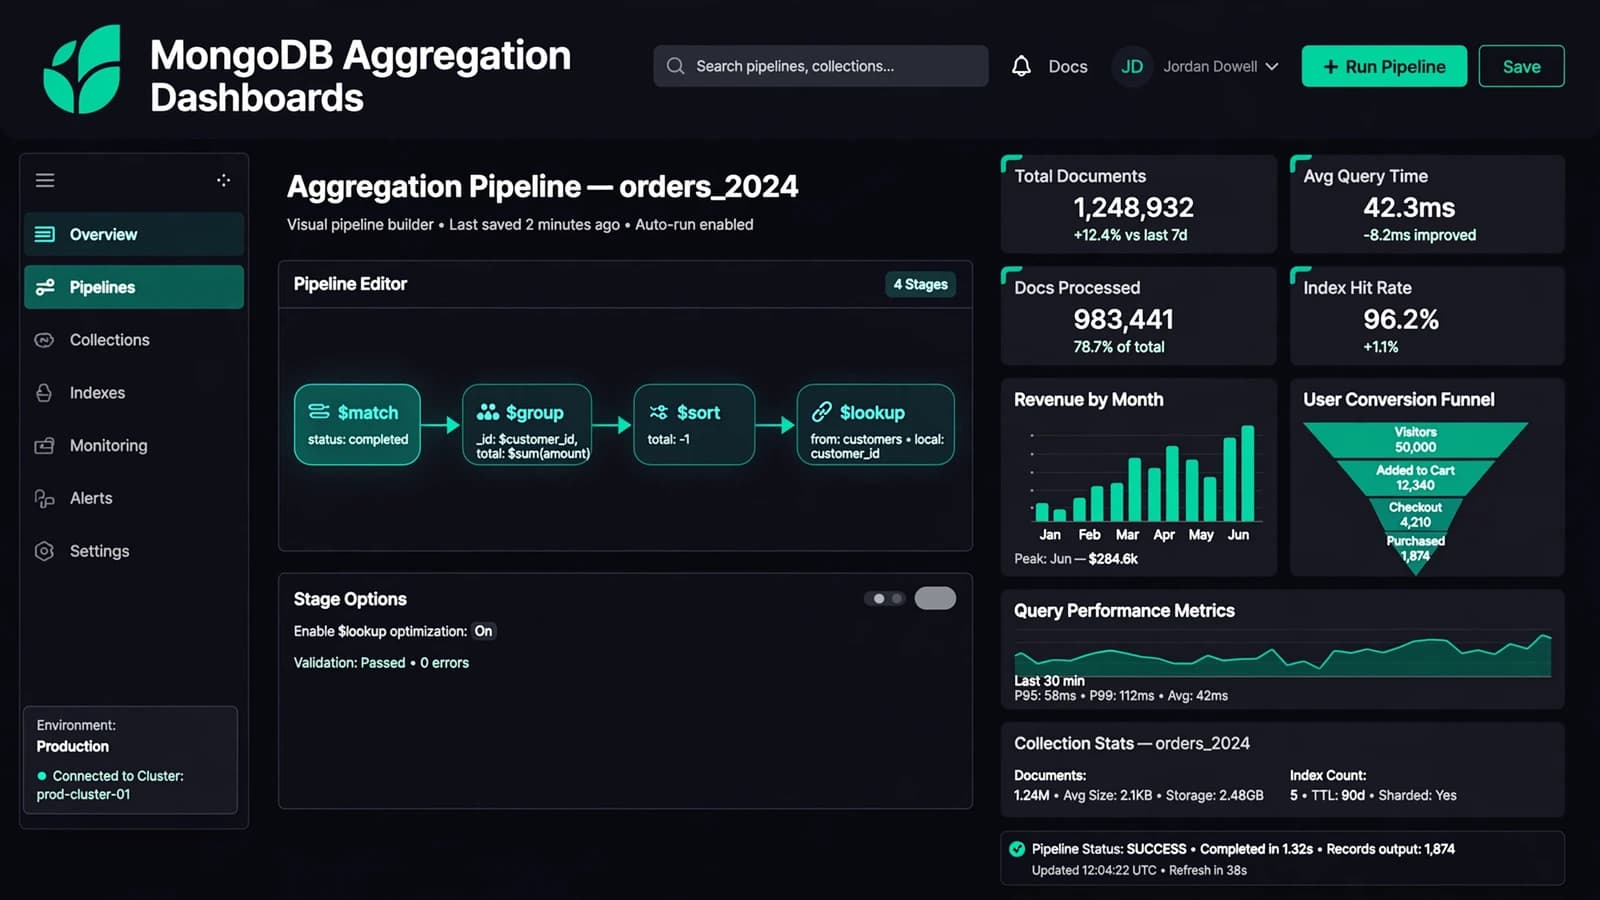The width and height of the screenshot is (1600, 900).
Task: Open the Docs link
Action: [1067, 66]
